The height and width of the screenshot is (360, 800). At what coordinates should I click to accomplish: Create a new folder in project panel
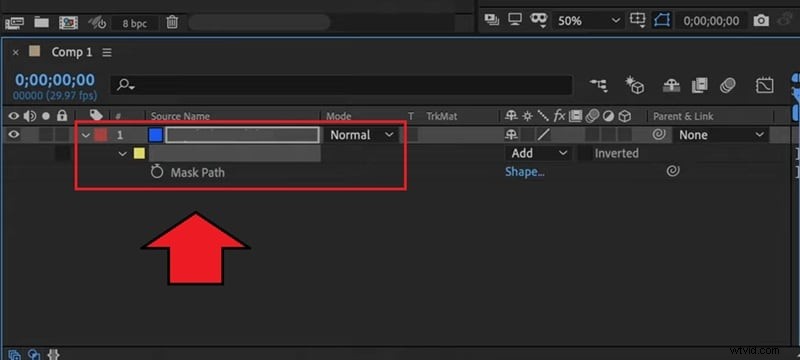(41, 22)
